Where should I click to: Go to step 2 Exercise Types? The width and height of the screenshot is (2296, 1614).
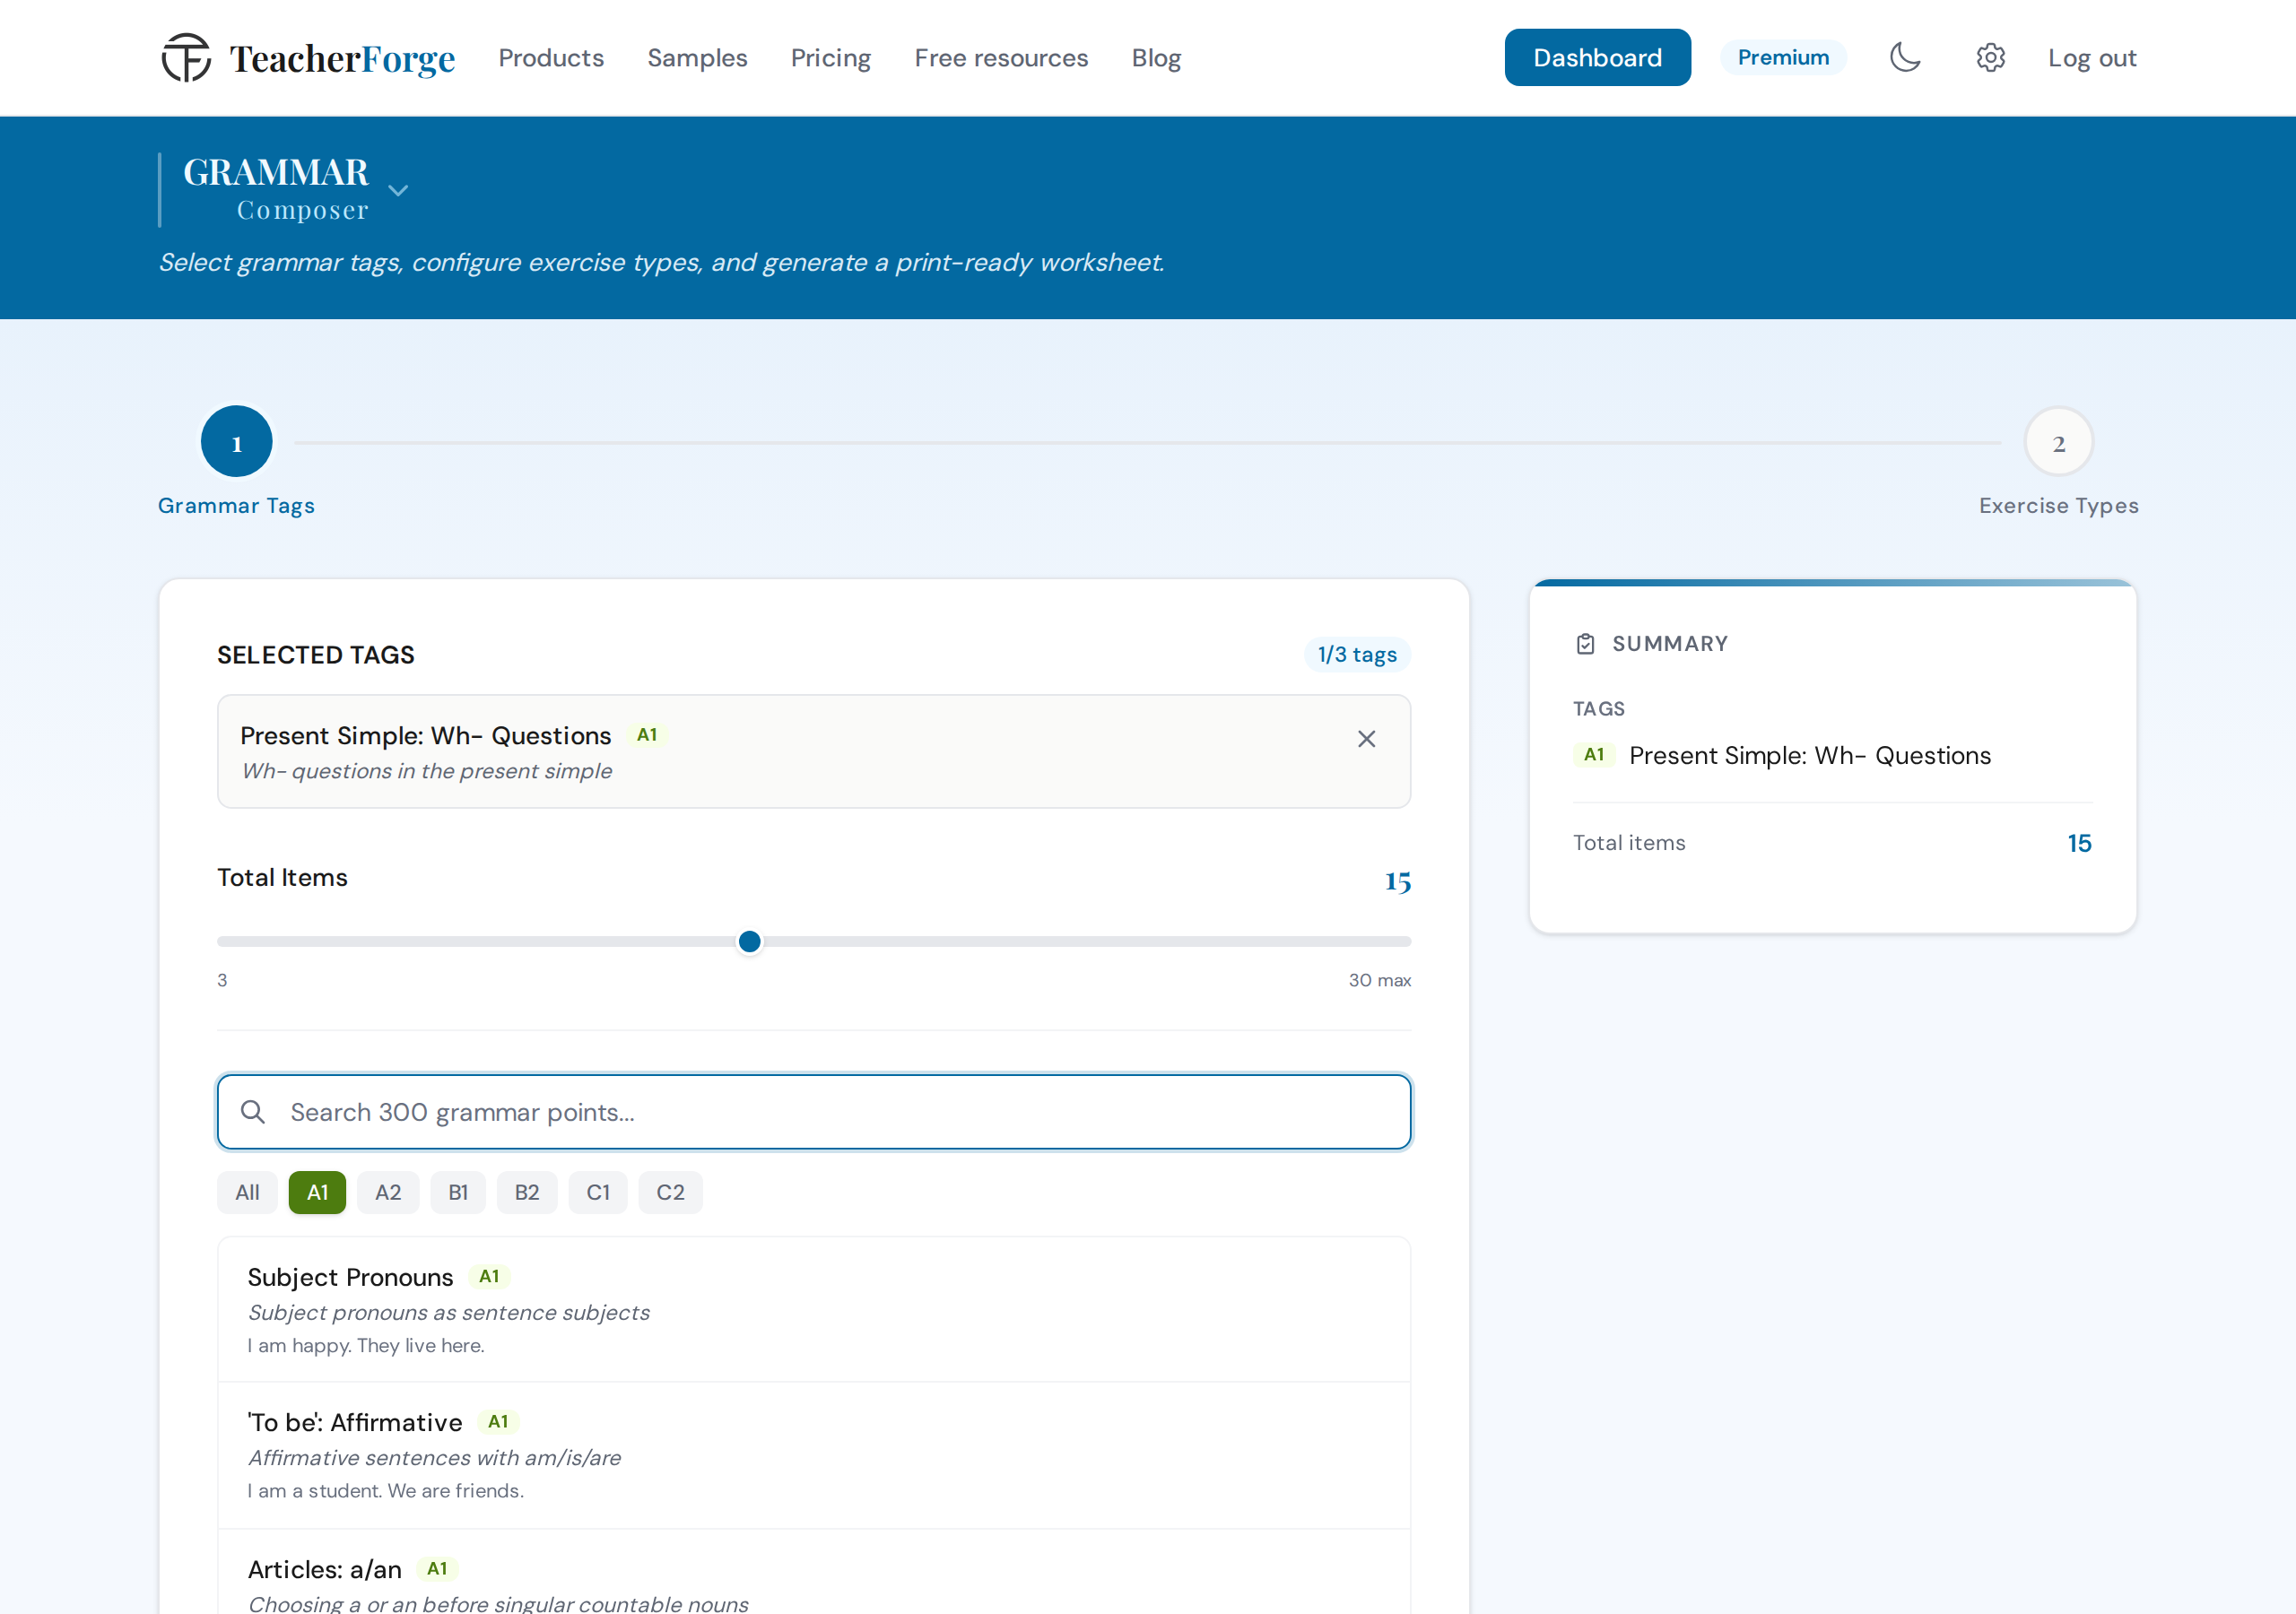pos(2058,441)
